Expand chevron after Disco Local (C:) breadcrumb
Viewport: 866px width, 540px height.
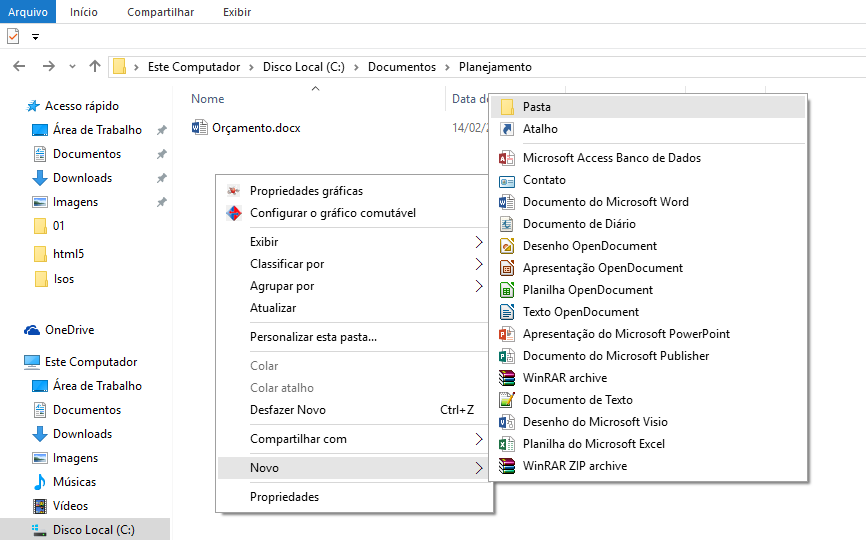click(x=356, y=67)
